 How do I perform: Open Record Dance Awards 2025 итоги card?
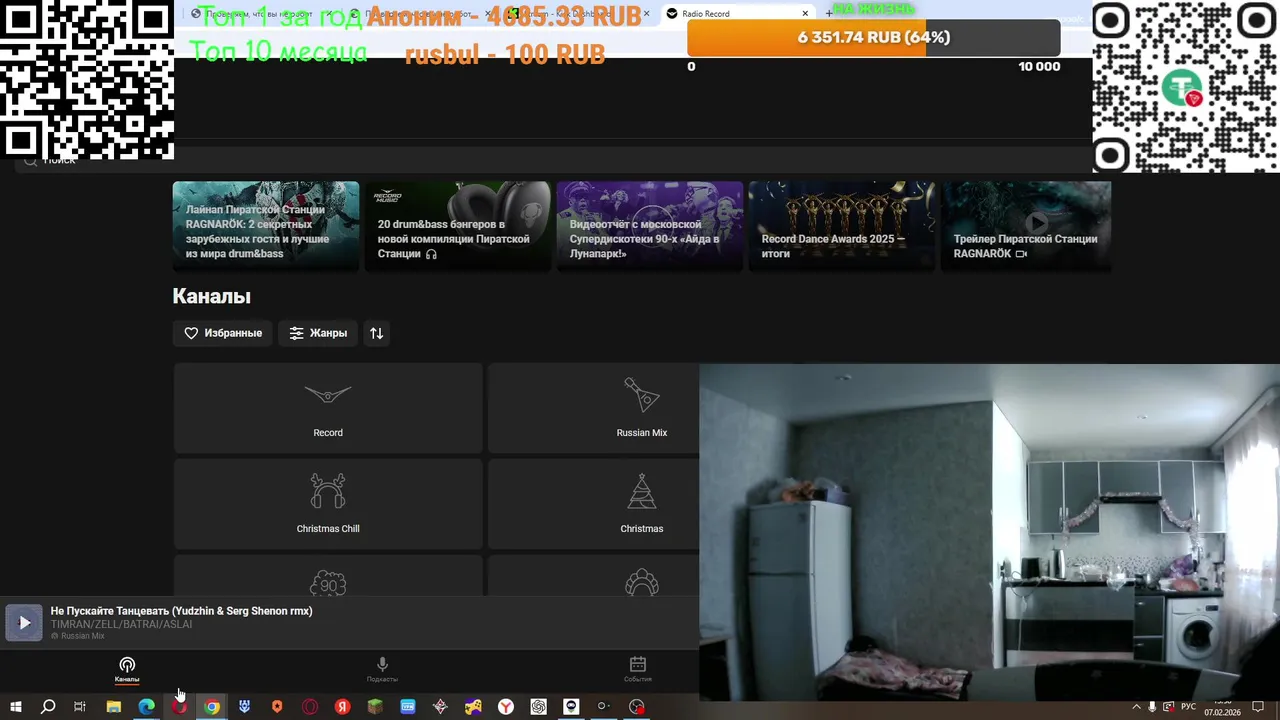tap(842, 226)
